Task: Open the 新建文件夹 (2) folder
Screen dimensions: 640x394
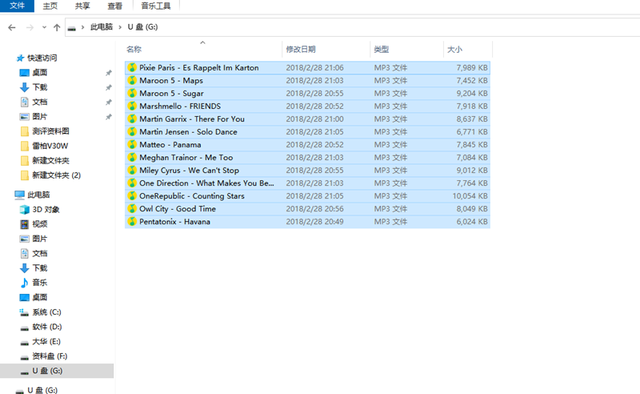Action: 56,176
